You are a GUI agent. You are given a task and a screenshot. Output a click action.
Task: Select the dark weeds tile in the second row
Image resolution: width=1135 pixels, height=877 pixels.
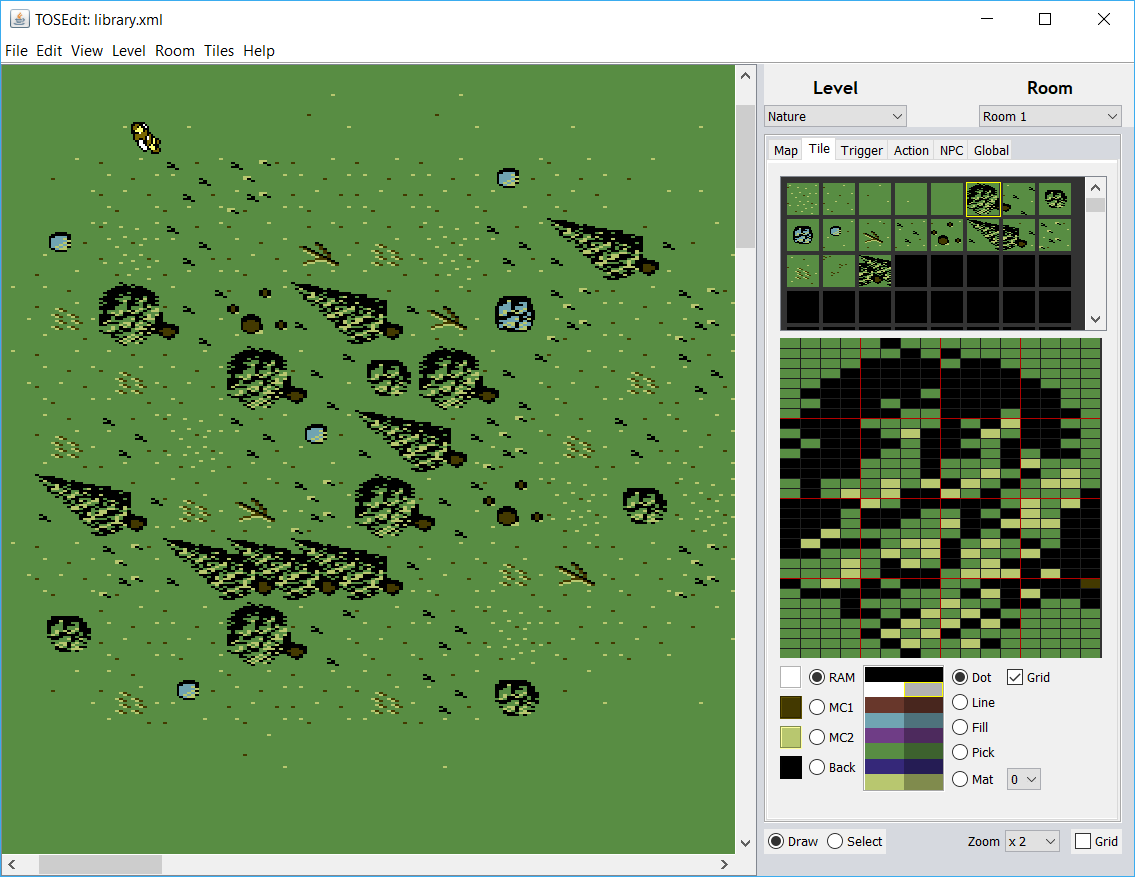(x=911, y=234)
